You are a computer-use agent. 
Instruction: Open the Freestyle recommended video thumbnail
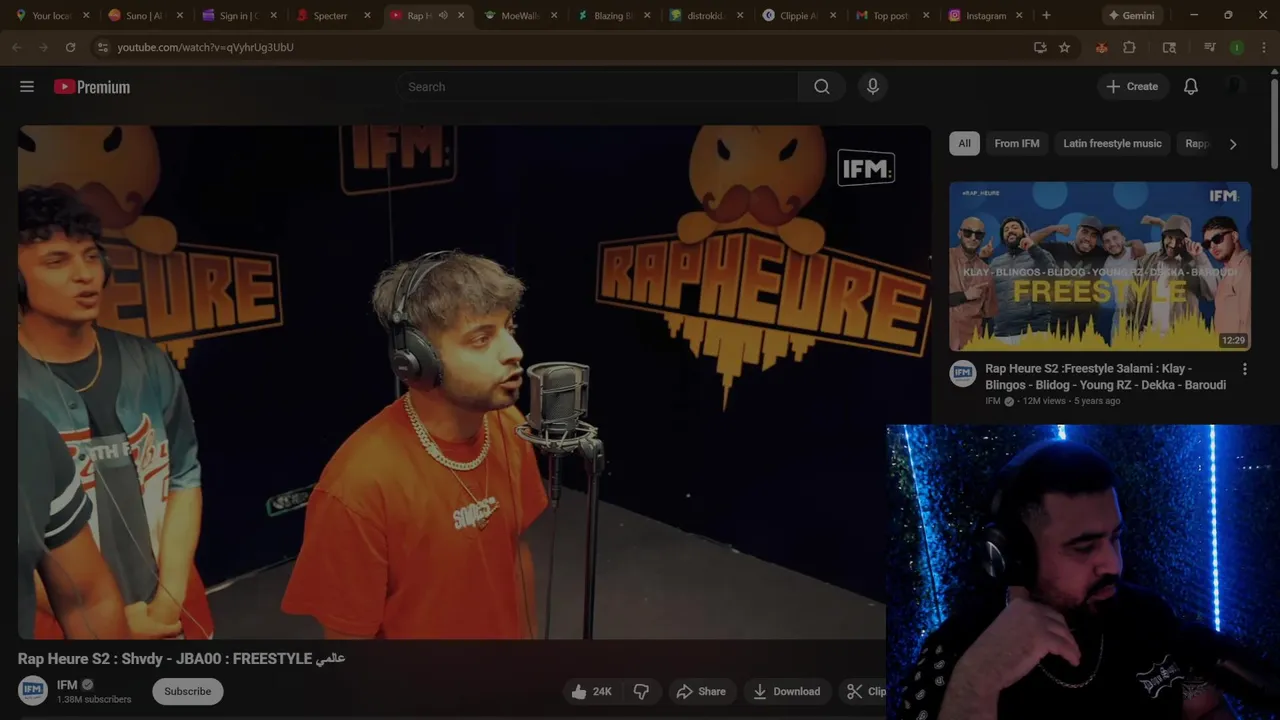tap(1100, 266)
